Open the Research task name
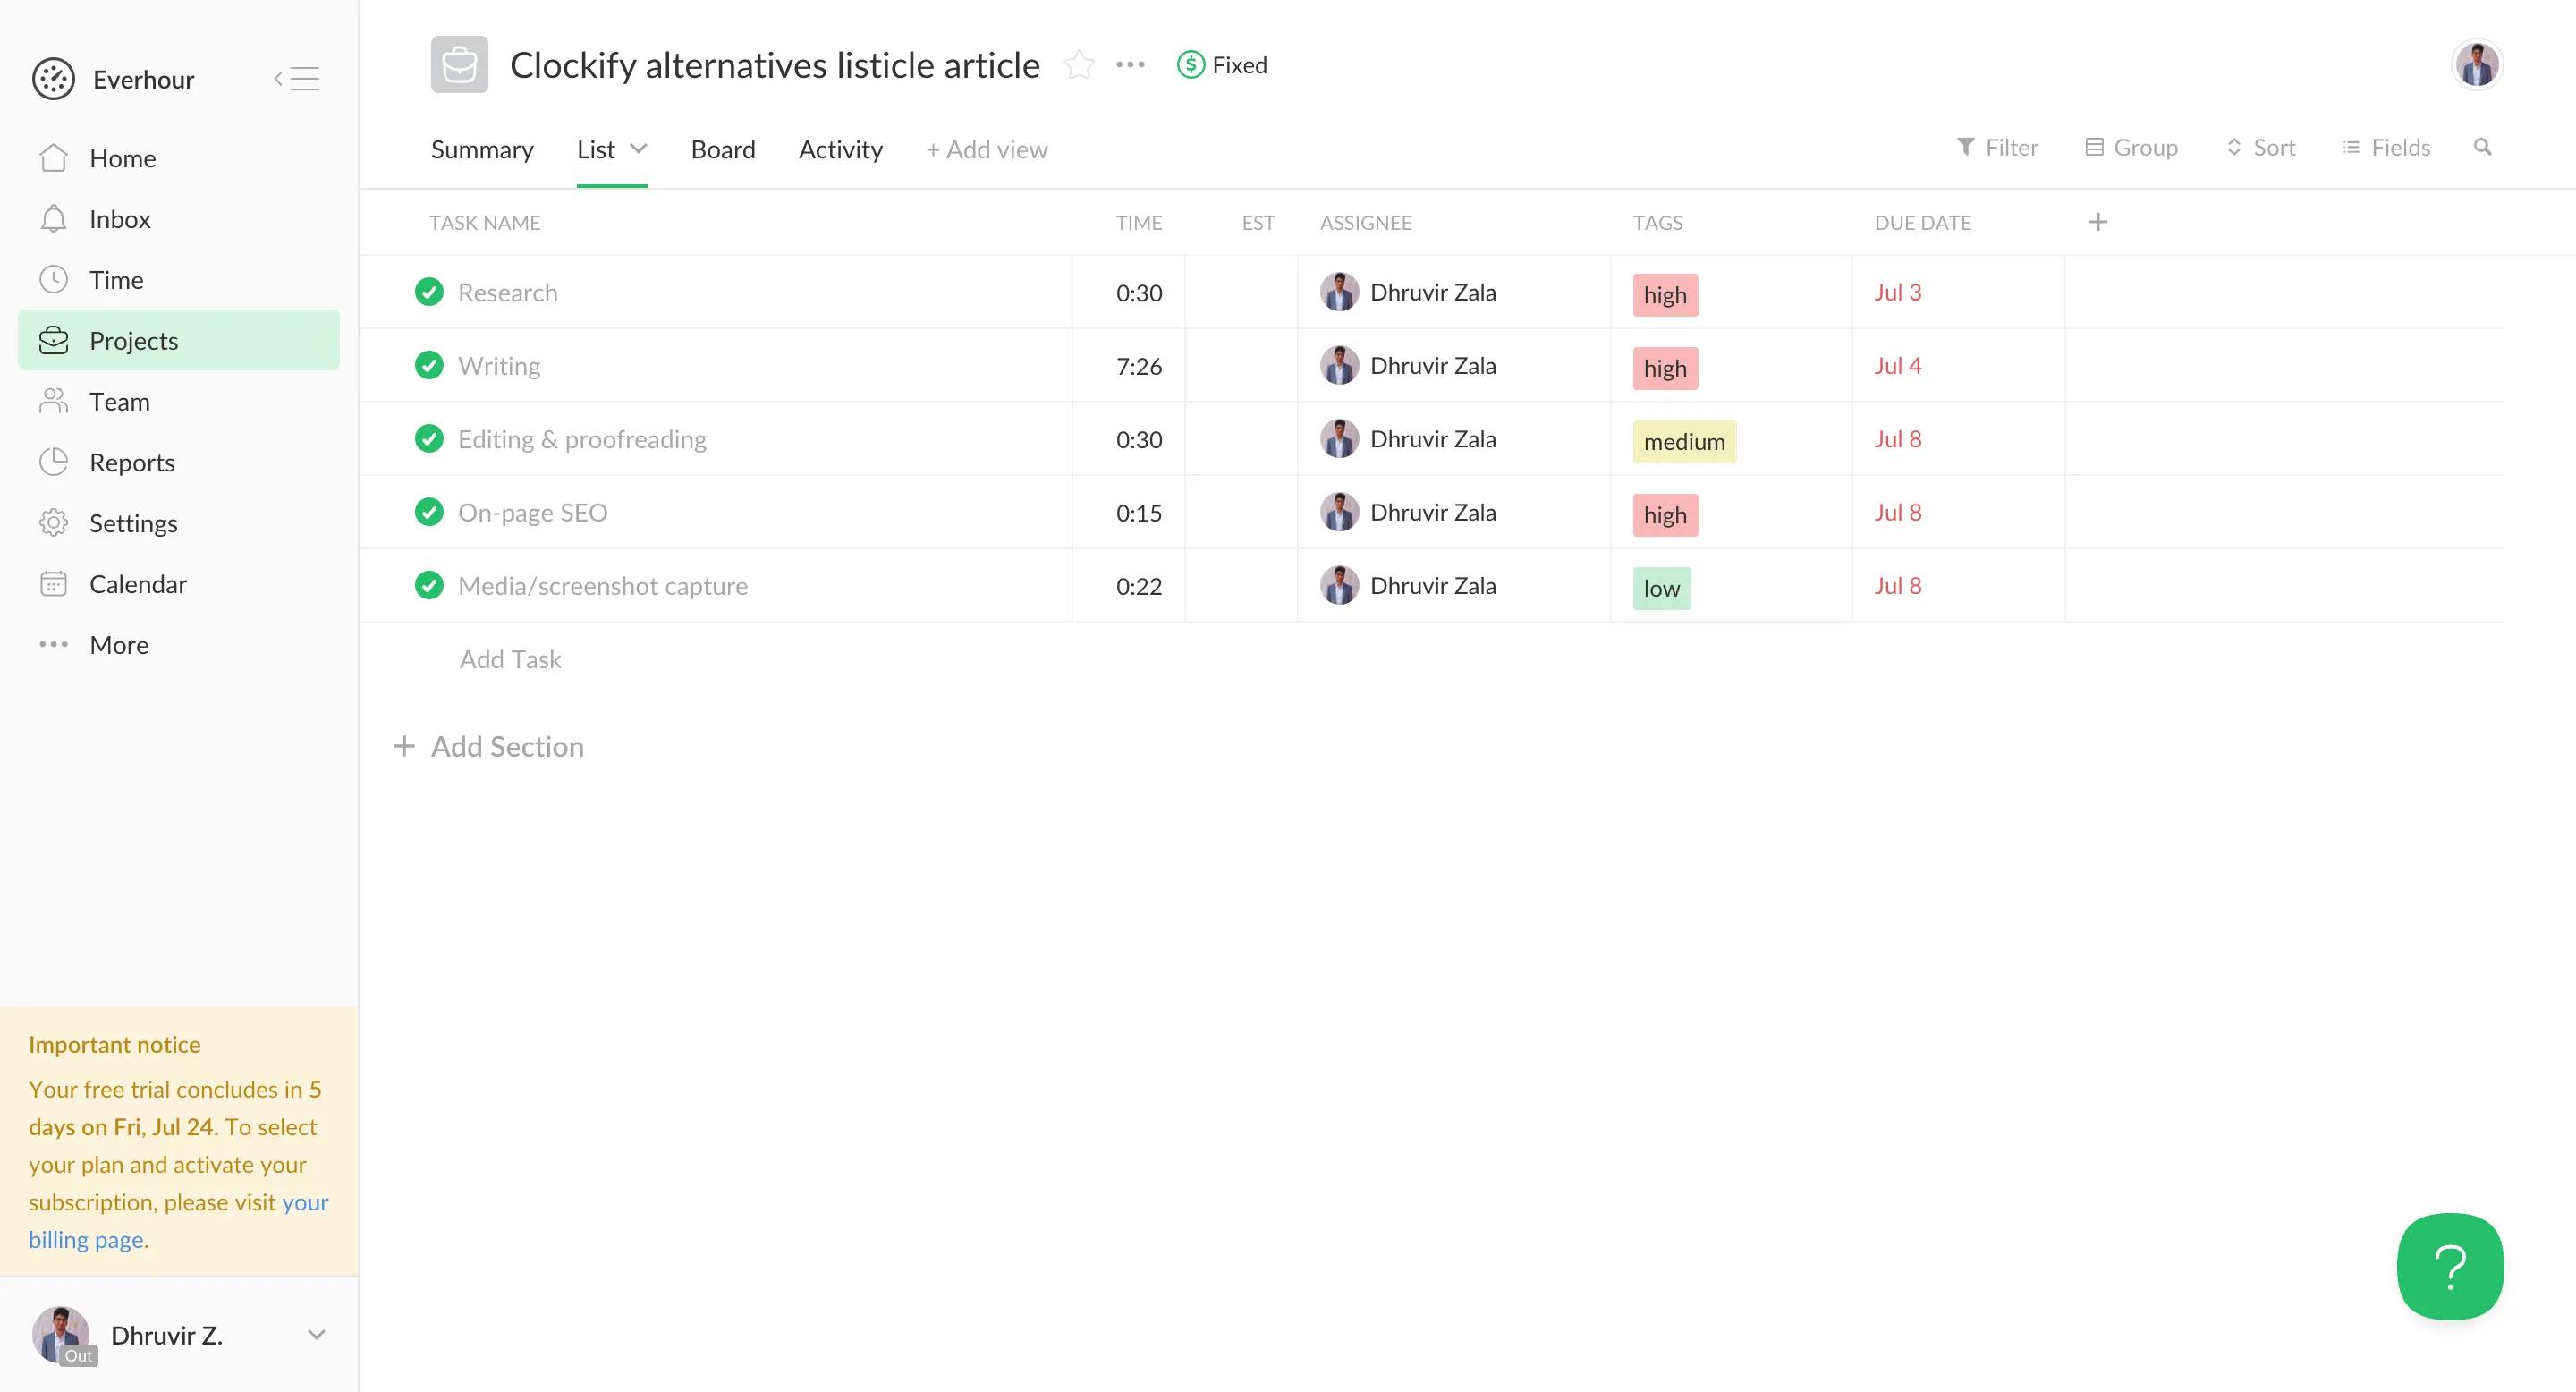The image size is (2576, 1392). (508, 292)
